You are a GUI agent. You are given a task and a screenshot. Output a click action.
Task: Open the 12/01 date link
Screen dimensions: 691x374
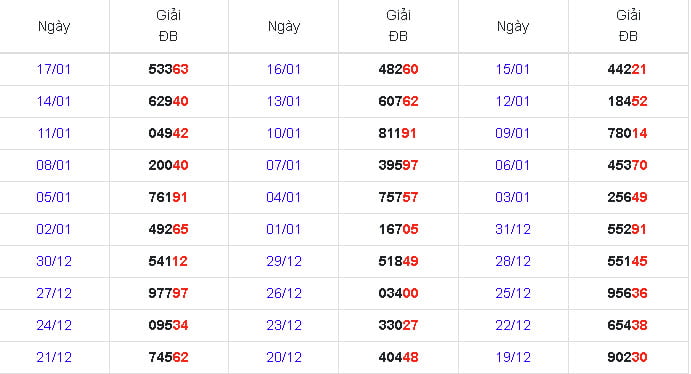513,101
